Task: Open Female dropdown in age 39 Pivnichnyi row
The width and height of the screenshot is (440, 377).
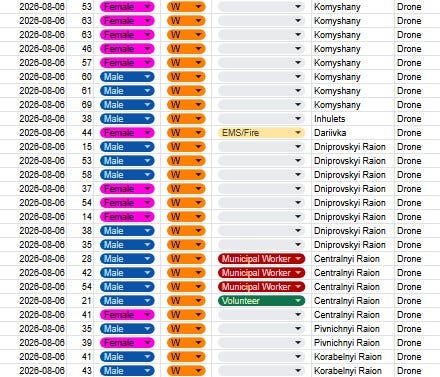Action: coord(127,343)
